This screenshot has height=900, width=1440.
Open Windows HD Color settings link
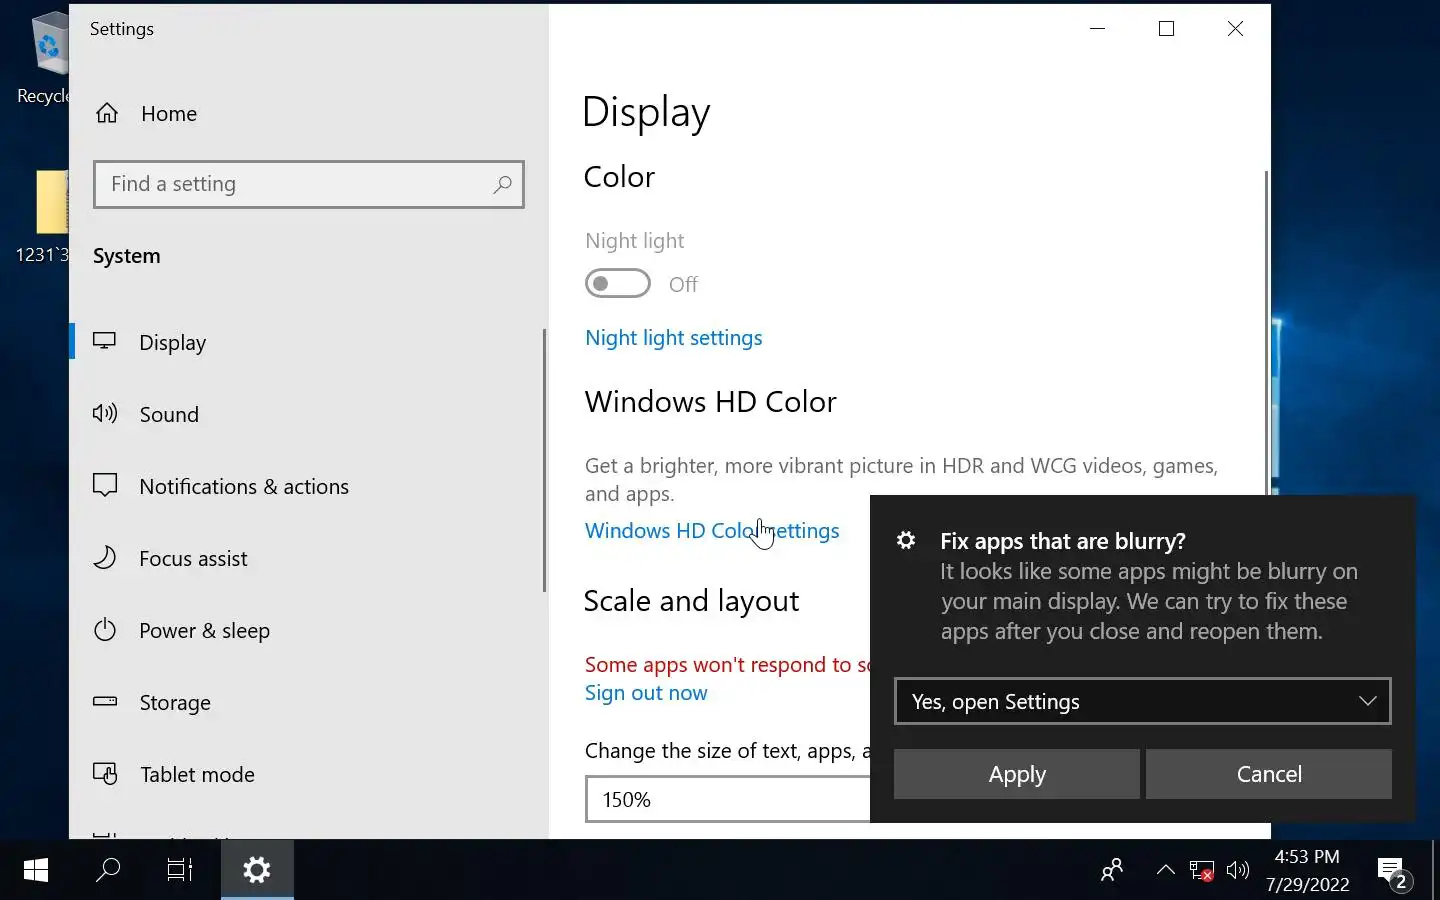click(x=712, y=531)
